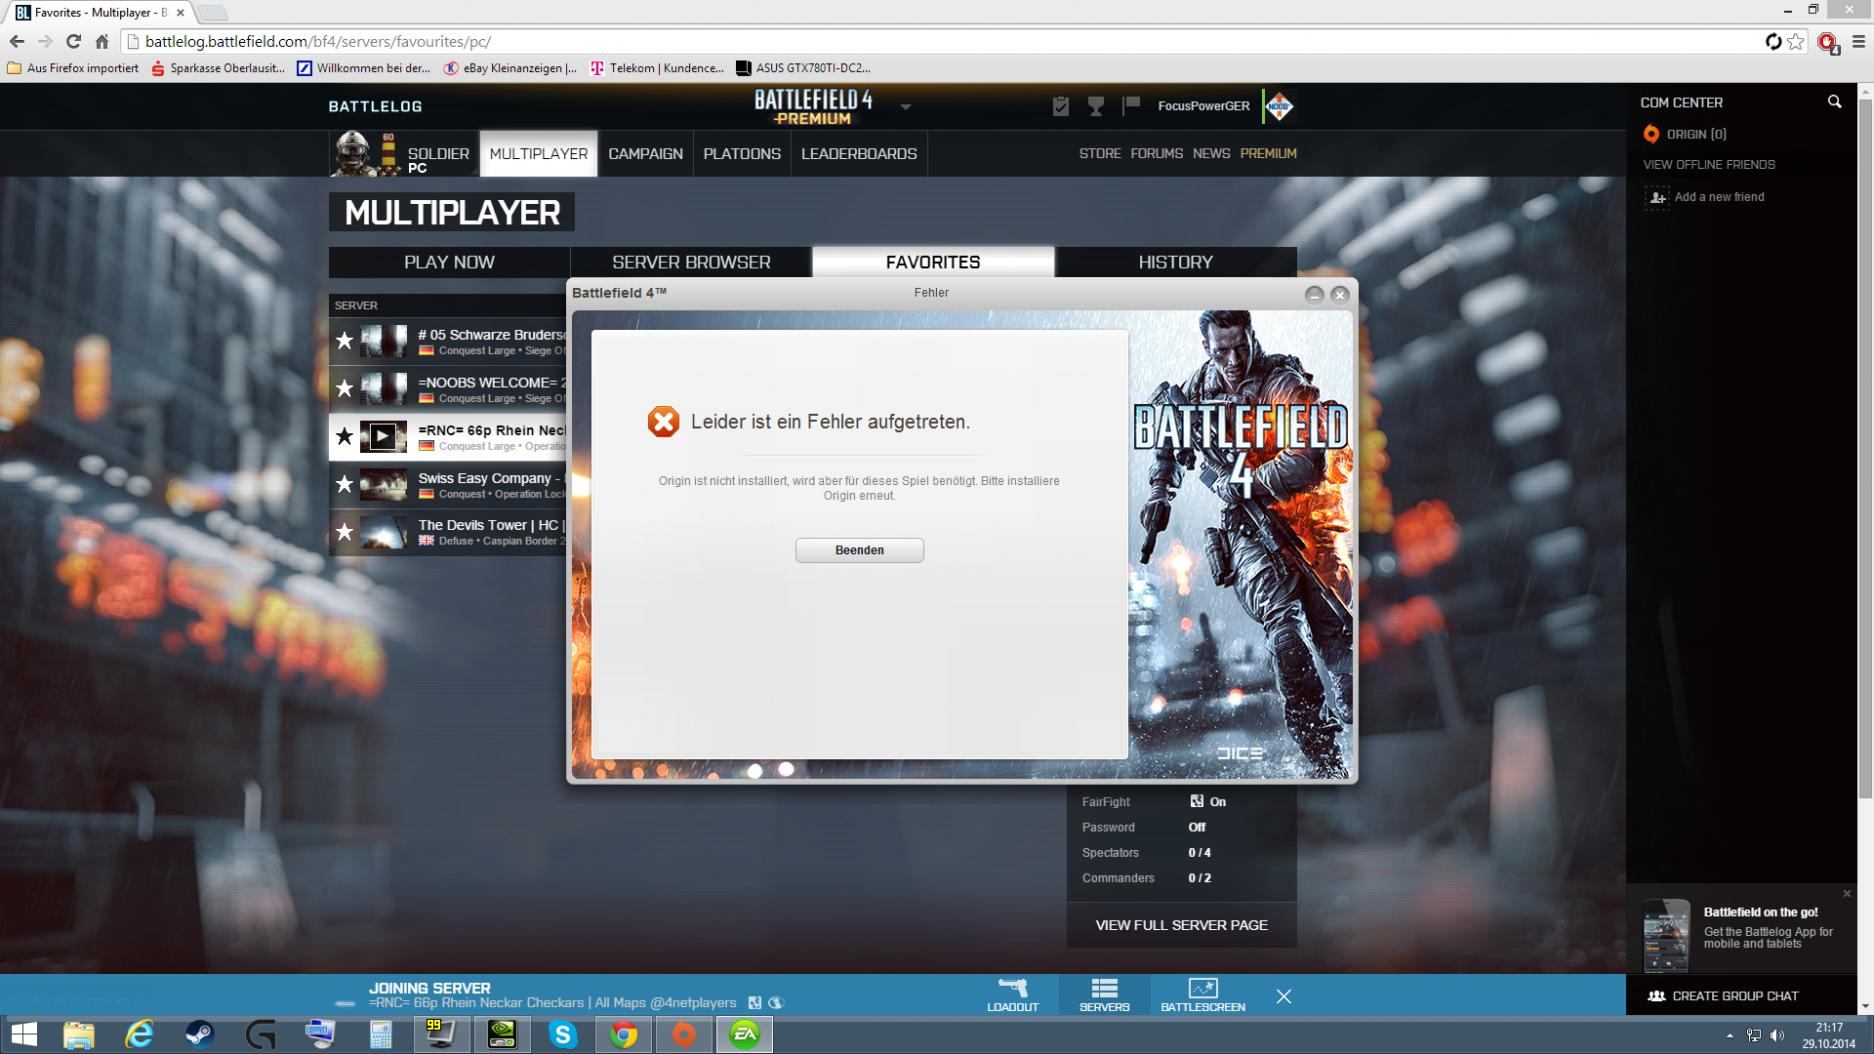Click the address bar URL

point(318,42)
